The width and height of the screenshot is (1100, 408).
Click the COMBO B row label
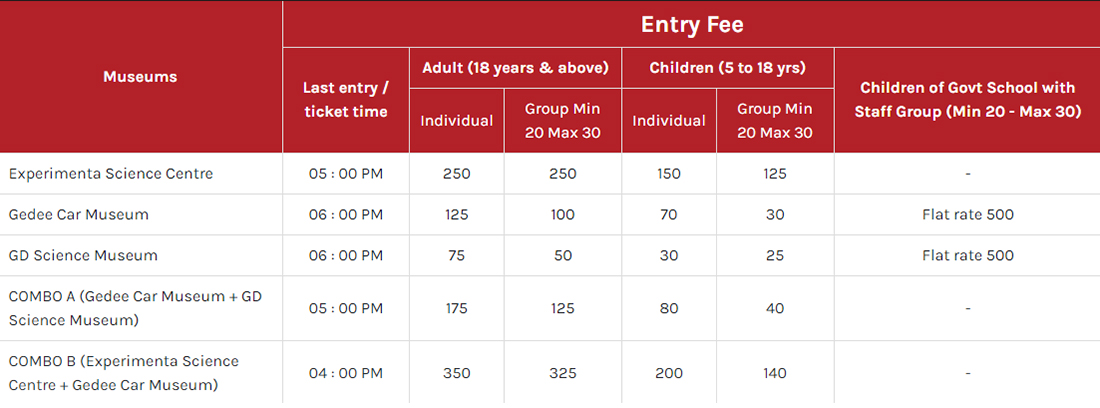click(123, 373)
